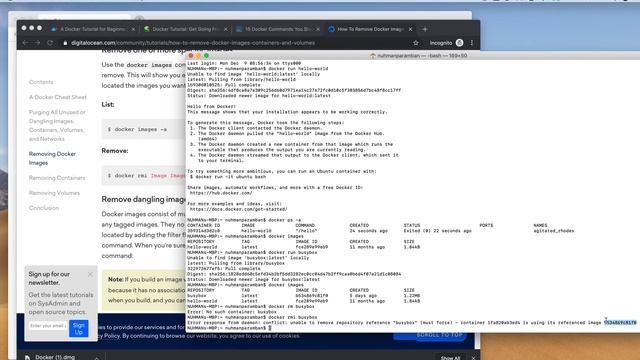Screen dimensions: 640x360
Task: Open a new browser tab
Action: (x=425, y=29)
